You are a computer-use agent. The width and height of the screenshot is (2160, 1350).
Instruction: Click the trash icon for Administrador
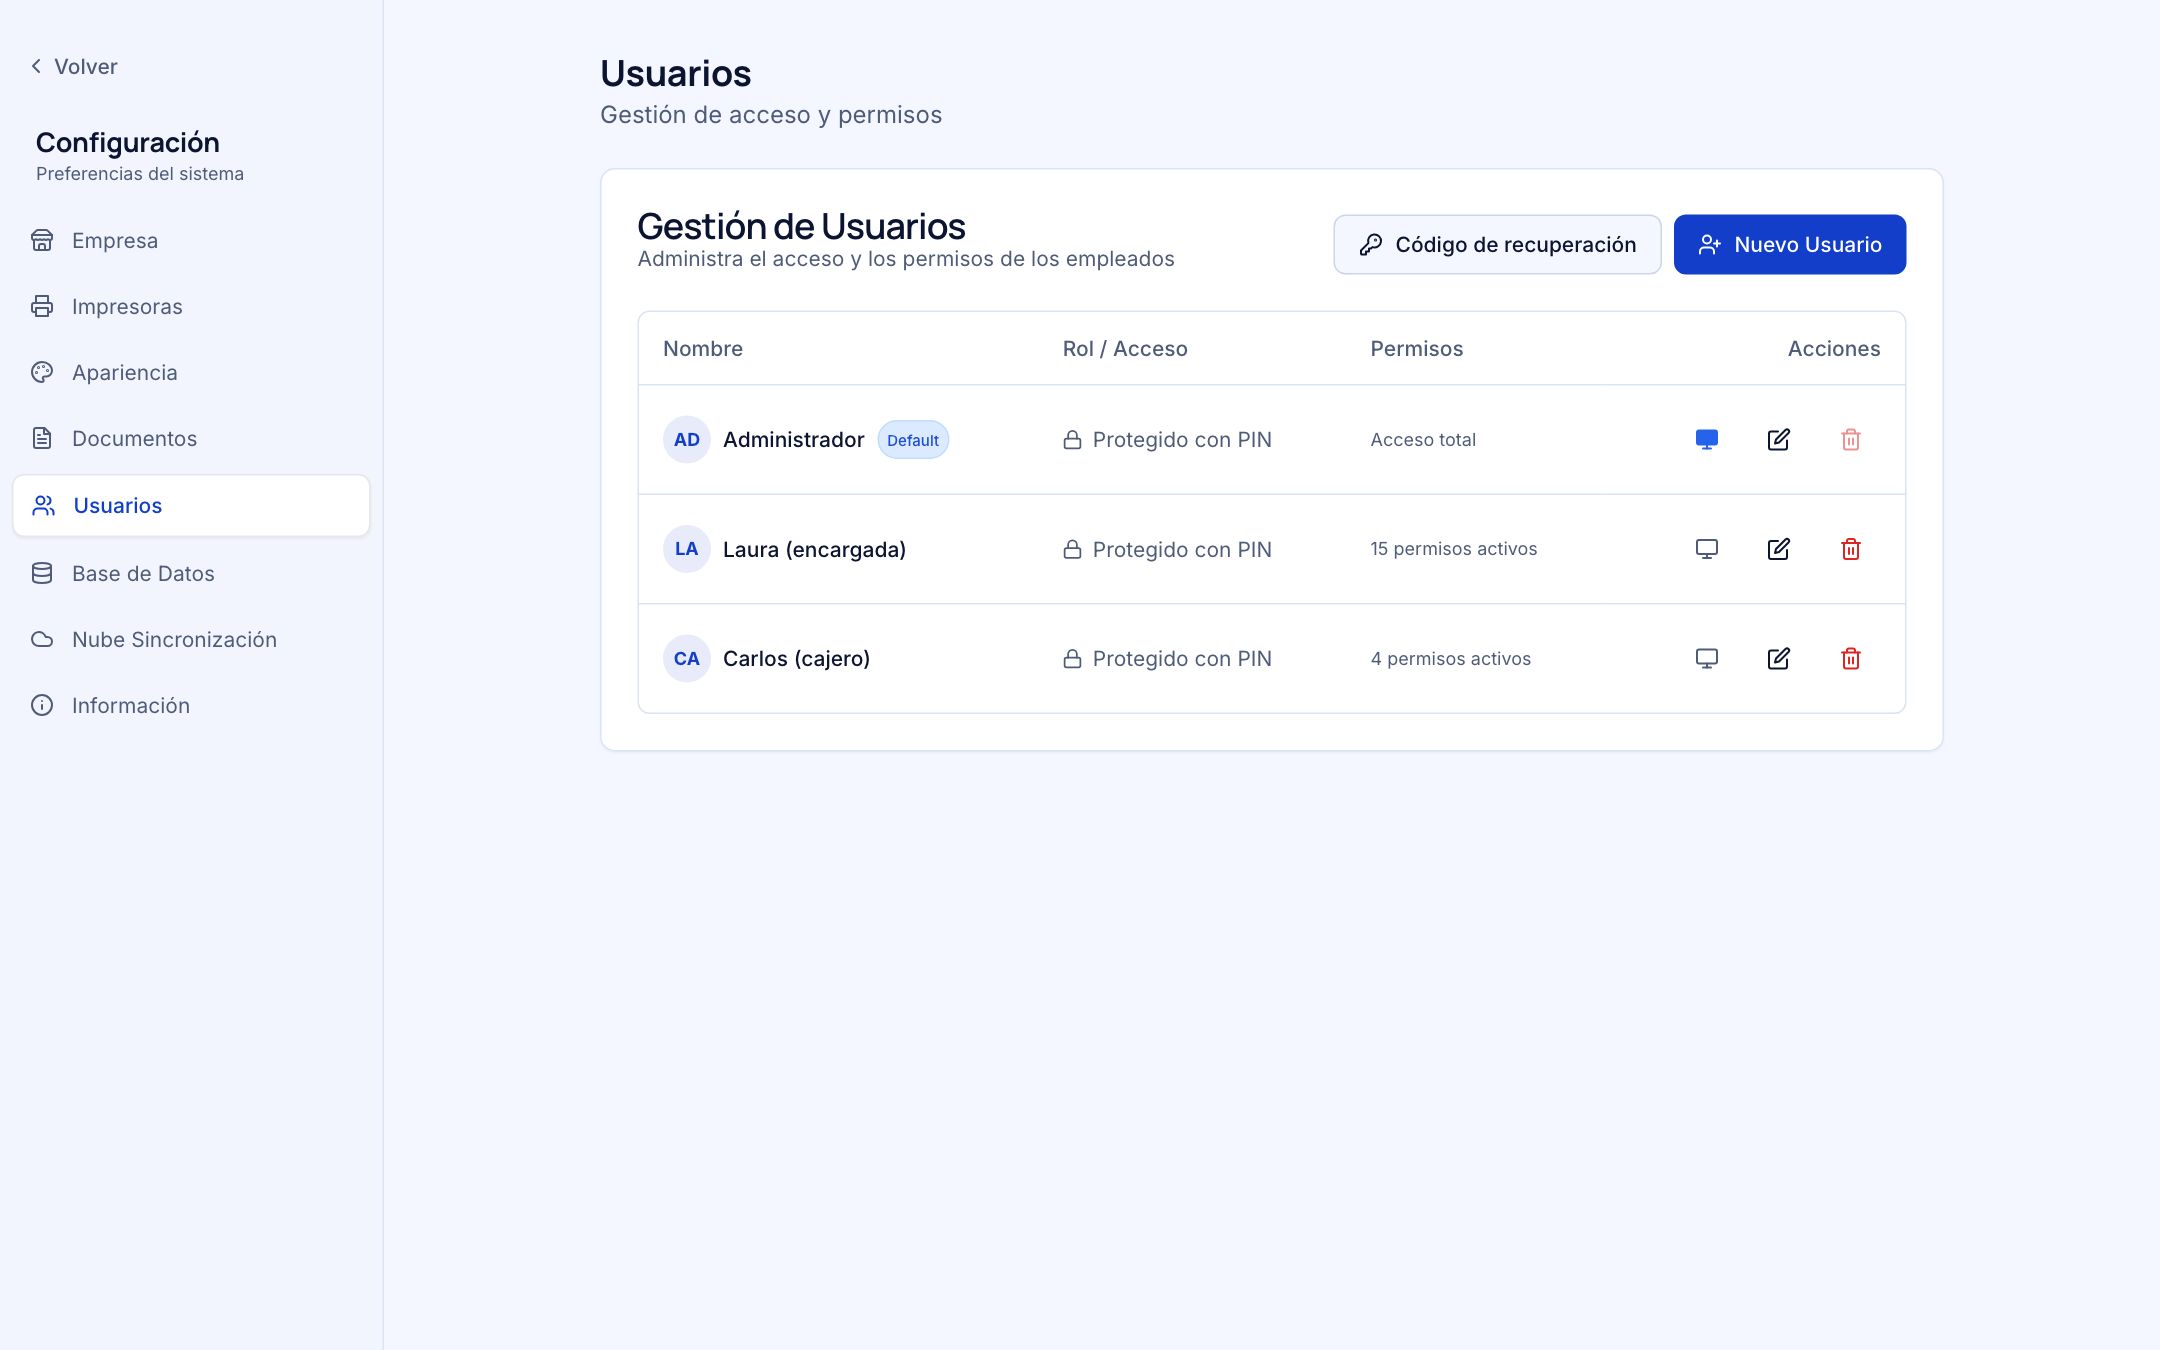(1851, 440)
